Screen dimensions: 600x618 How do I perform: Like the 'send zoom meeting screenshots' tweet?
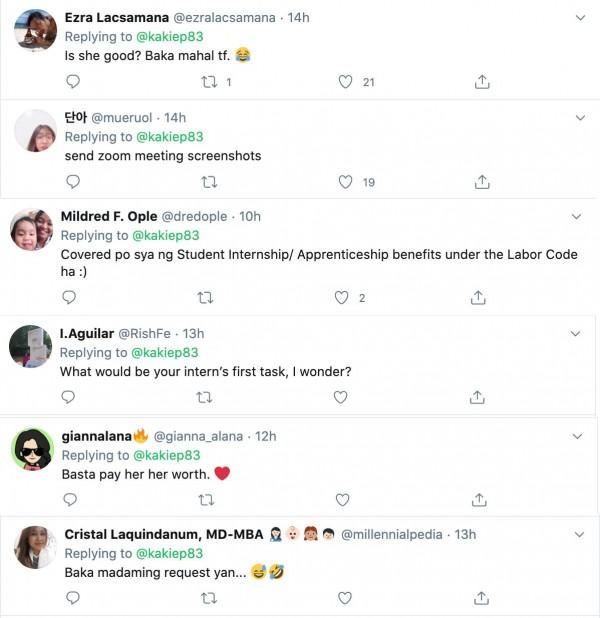[346, 181]
